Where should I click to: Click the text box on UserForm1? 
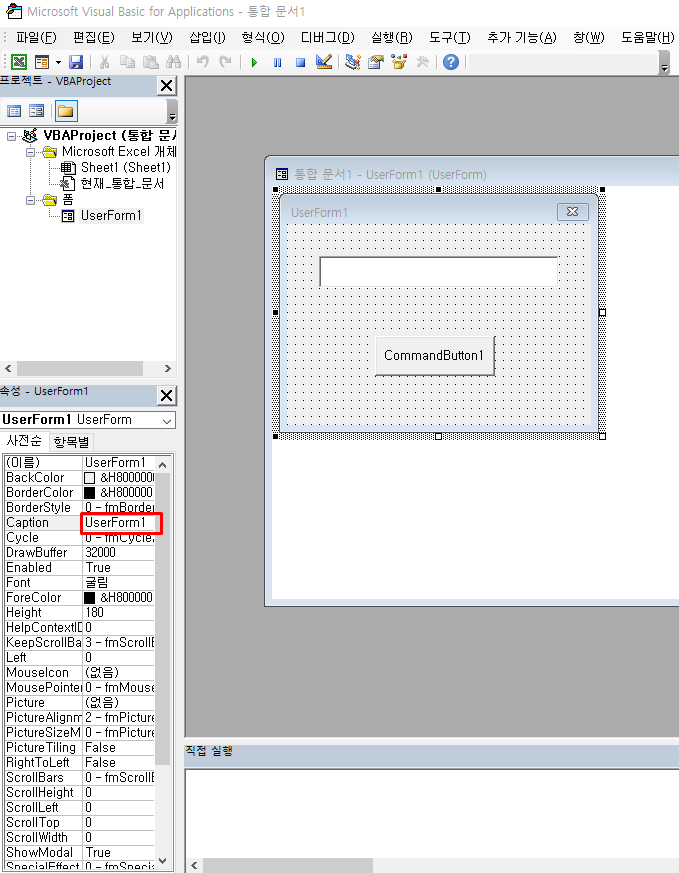[439, 272]
